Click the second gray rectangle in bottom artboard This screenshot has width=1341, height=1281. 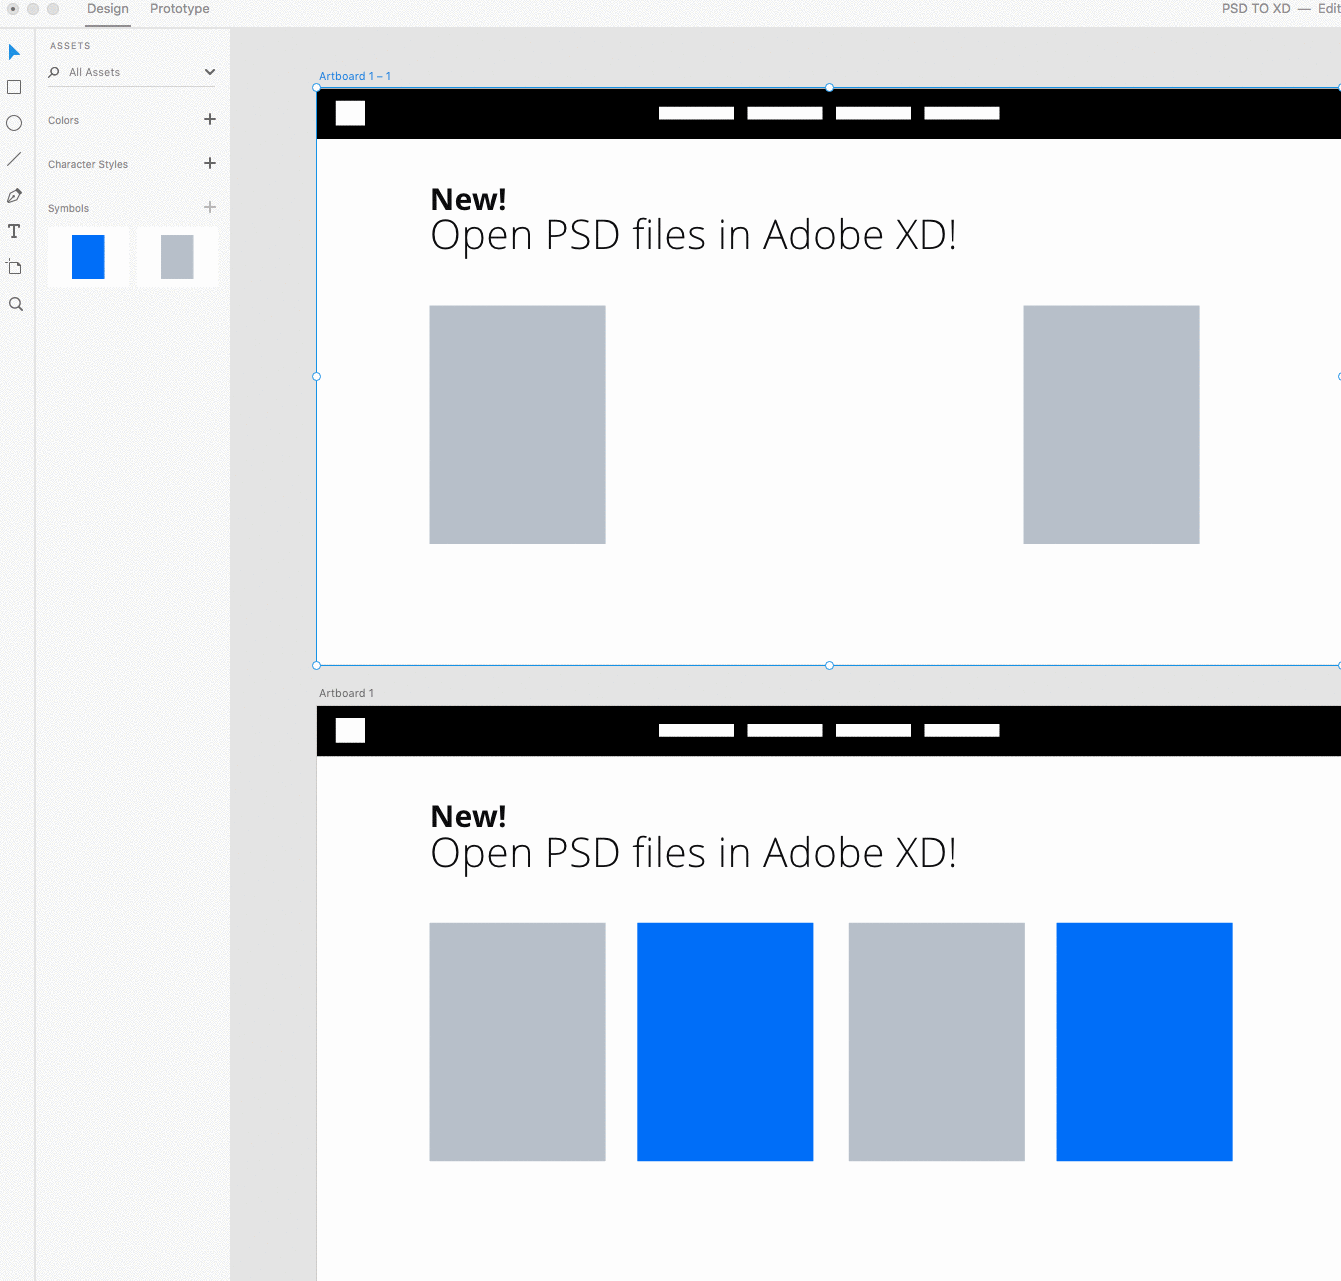pyautogui.click(x=937, y=1042)
